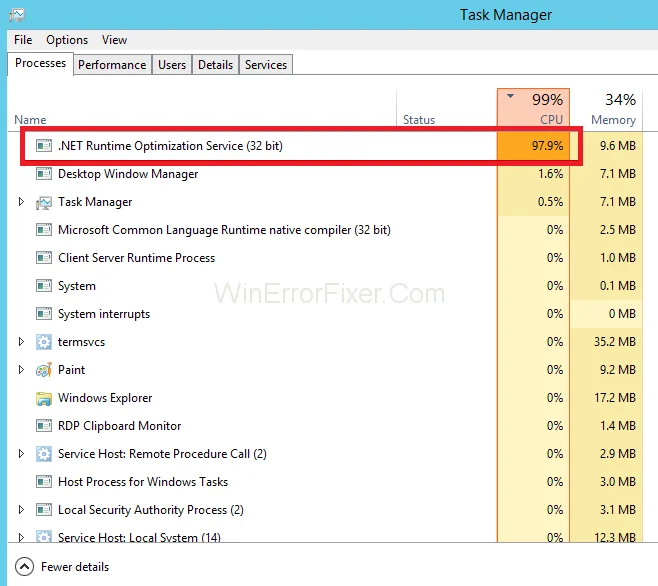Open the File menu
The width and height of the screenshot is (658, 586).
coord(23,40)
